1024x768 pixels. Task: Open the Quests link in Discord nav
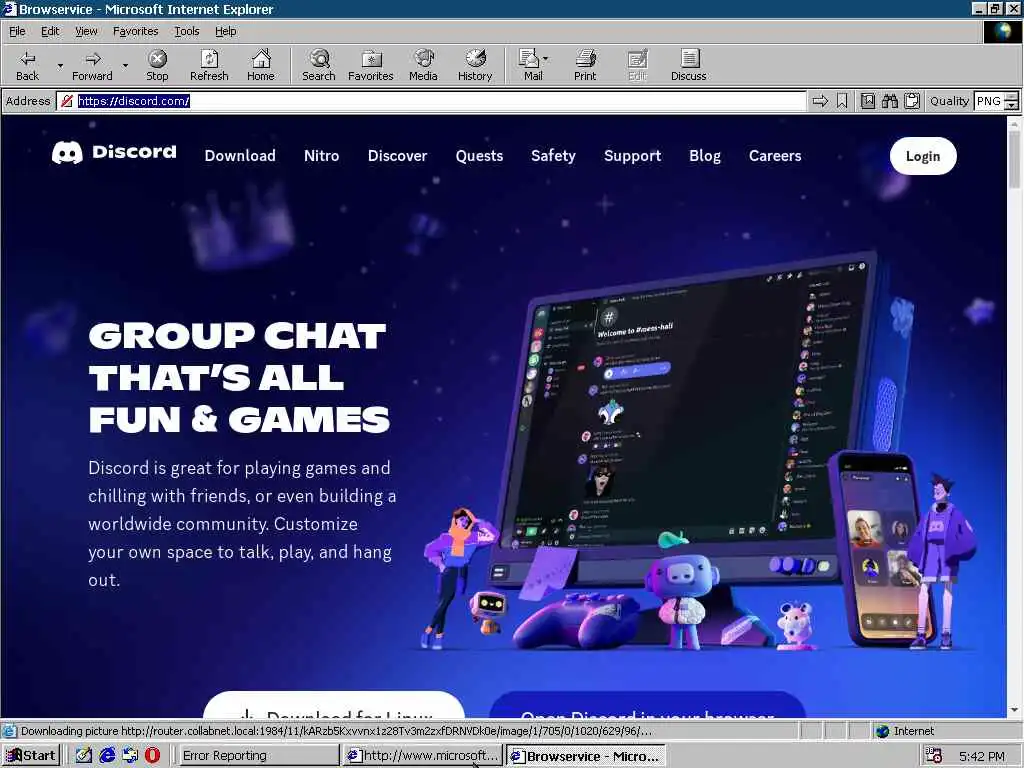click(x=479, y=155)
